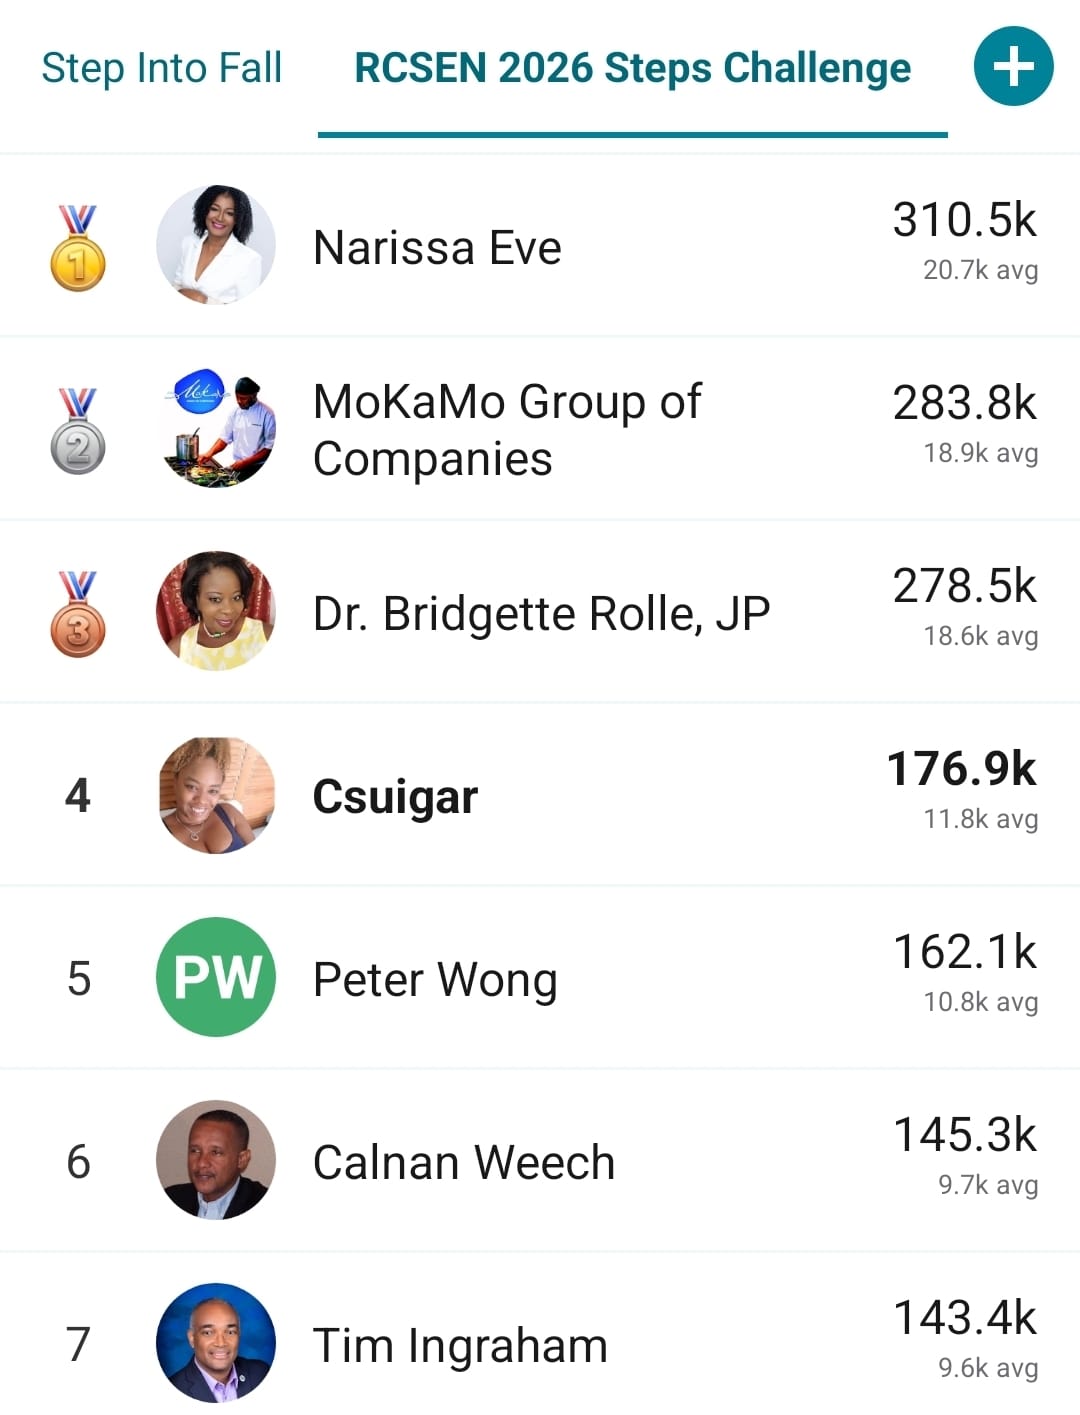Click the gold first-place medal icon
Screen dimensions: 1080x1415
click(78, 248)
